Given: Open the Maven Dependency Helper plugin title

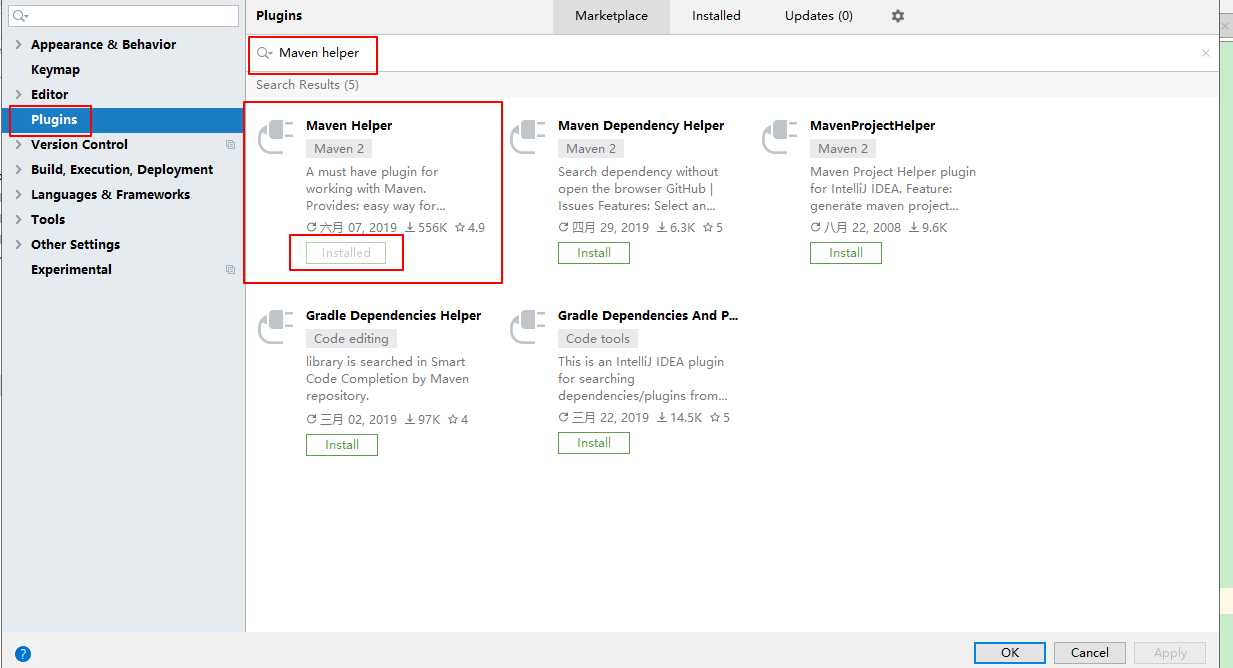Looking at the screenshot, I should coord(641,126).
